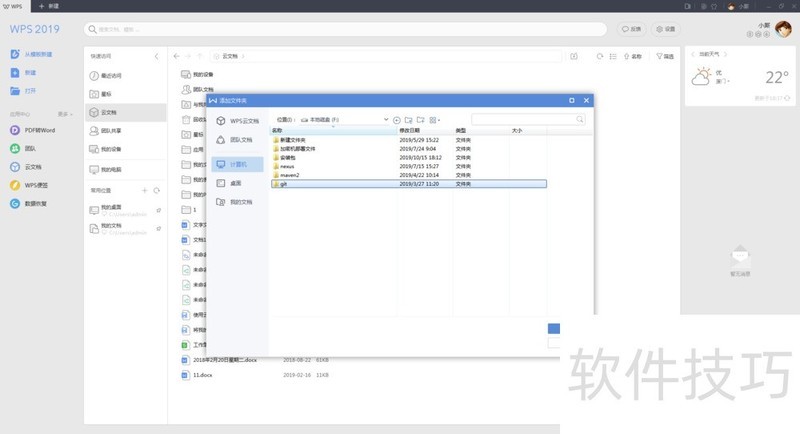The height and width of the screenshot is (434, 800).
Task: Click the 云文档 breadcrumb in path bar
Action: [x=230, y=56]
